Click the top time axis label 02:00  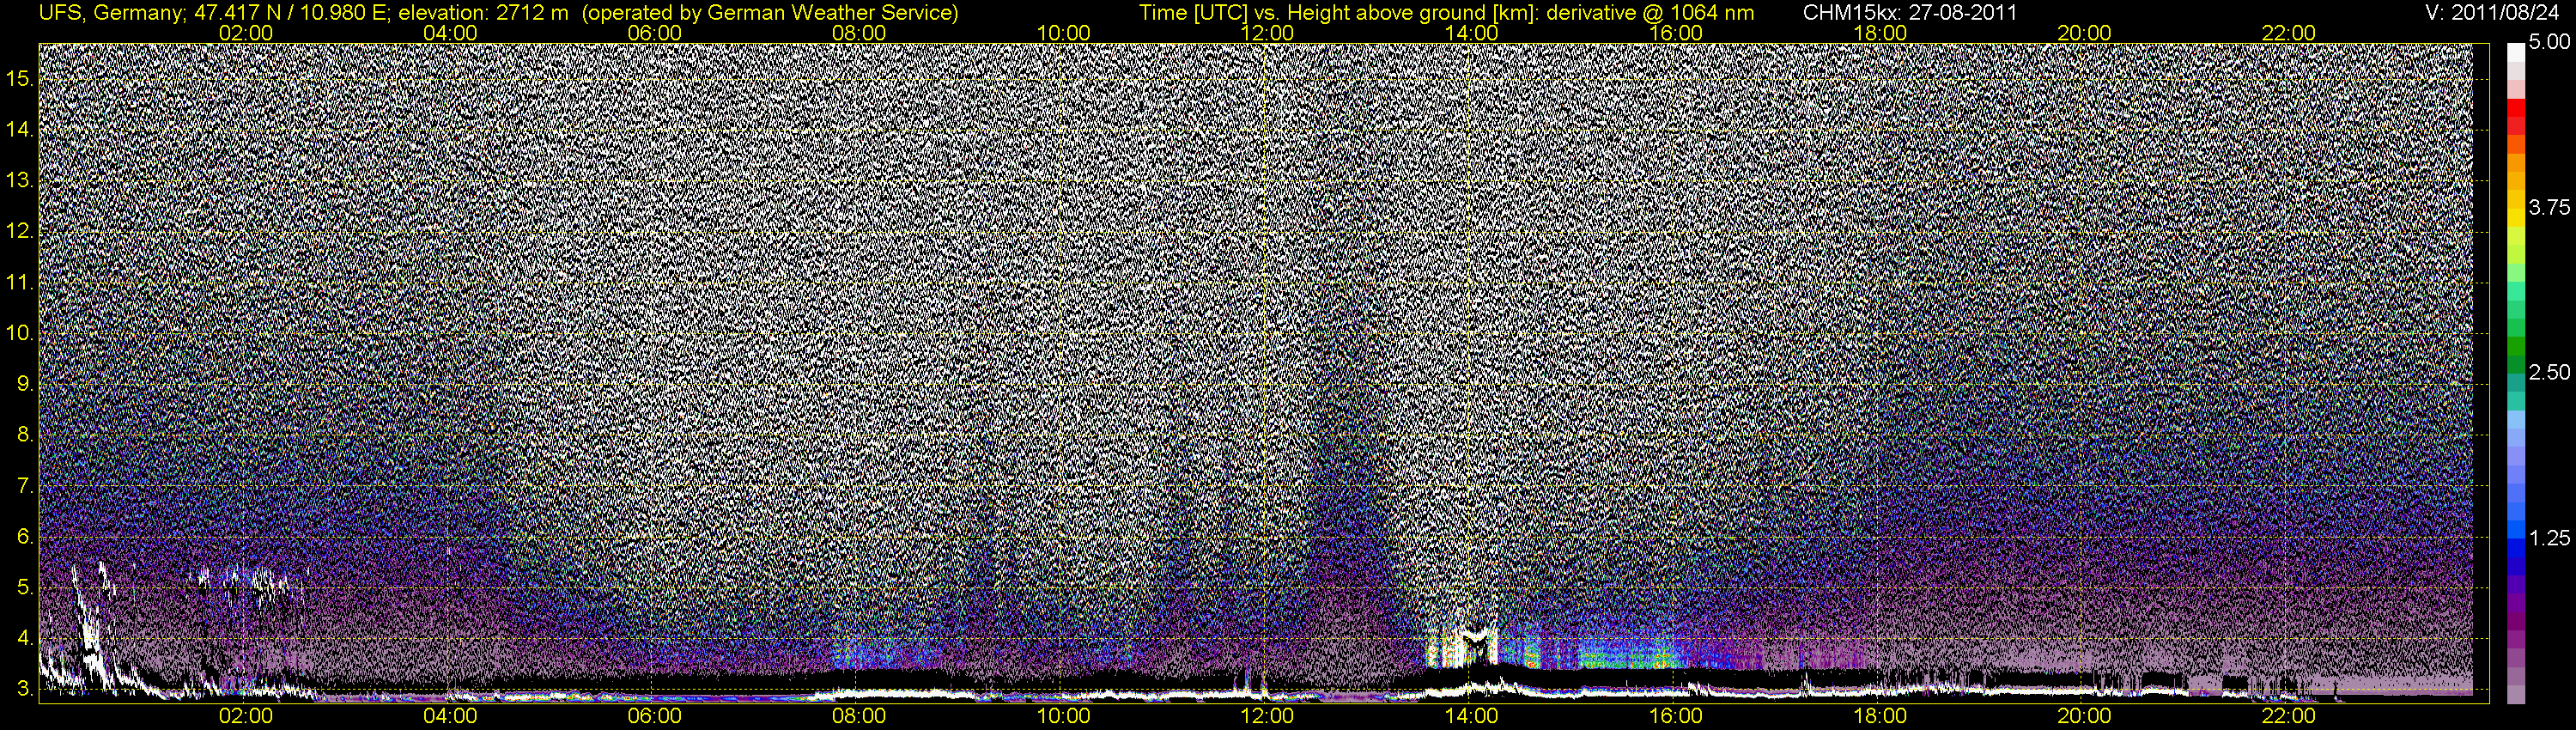(246, 33)
